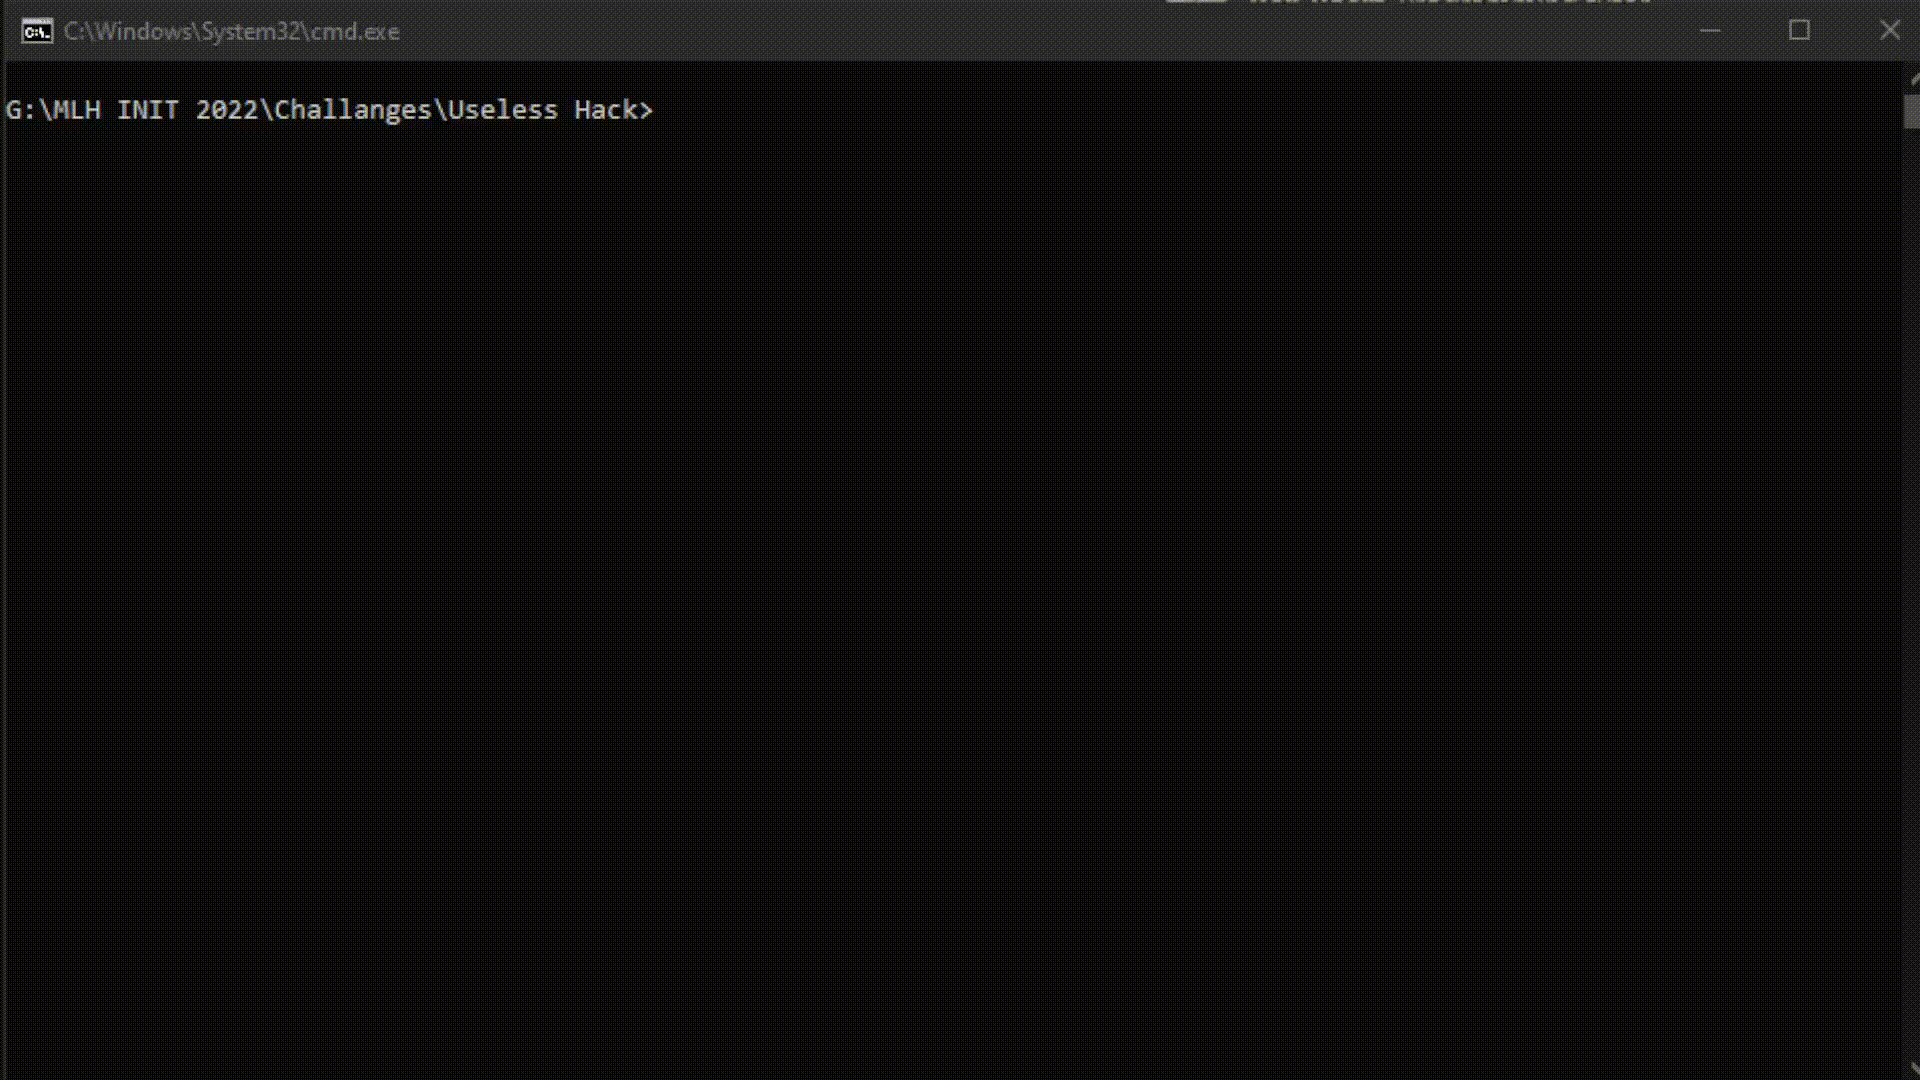The width and height of the screenshot is (1920, 1080).
Task: Click the C:\Windows\System32\cmd.exe title text
Action: pyautogui.click(x=231, y=32)
